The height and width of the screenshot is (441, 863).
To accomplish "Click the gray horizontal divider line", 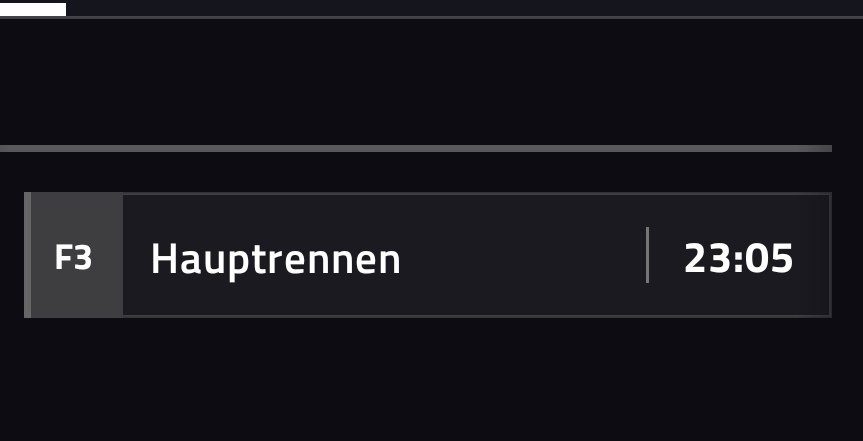I will point(415,149).
